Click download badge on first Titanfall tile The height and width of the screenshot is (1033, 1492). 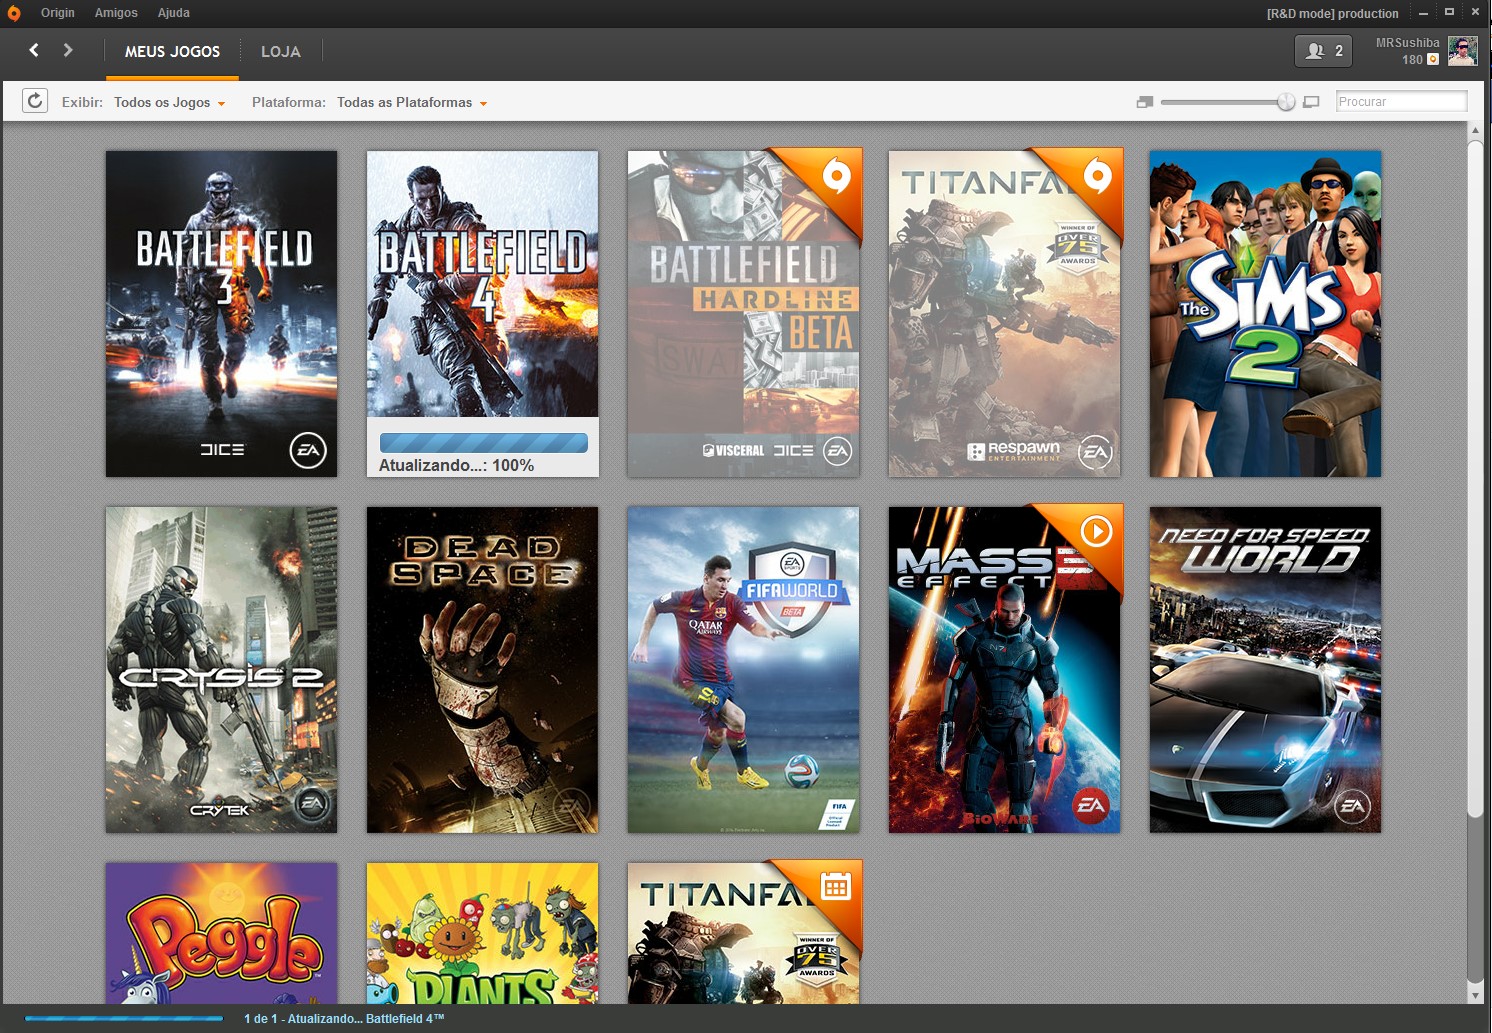(1097, 178)
